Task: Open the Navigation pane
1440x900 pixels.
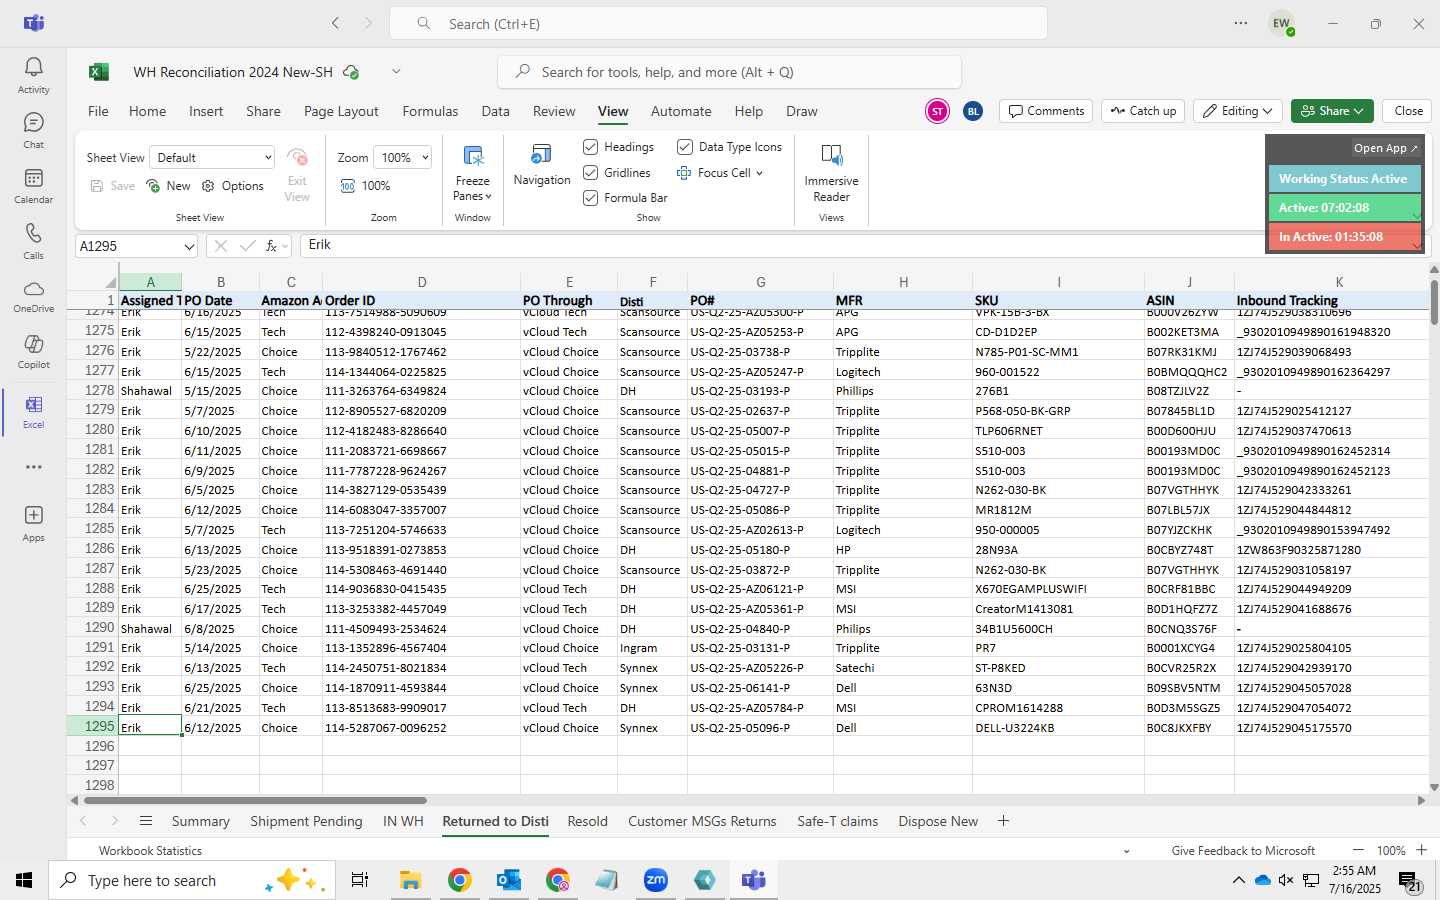Action: (x=541, y=165)
